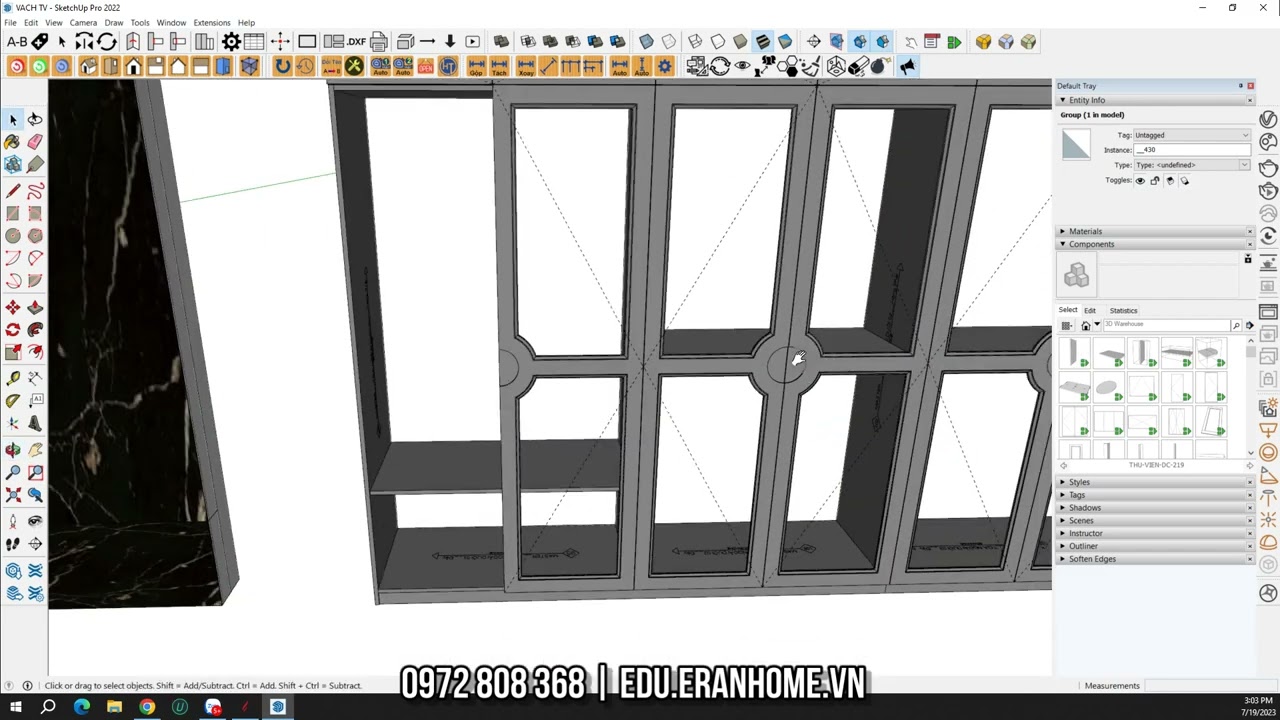The height and width of the screenshot is (720, 1280).
Task: Expand the Materials panel
Action: click(1062, 231)
